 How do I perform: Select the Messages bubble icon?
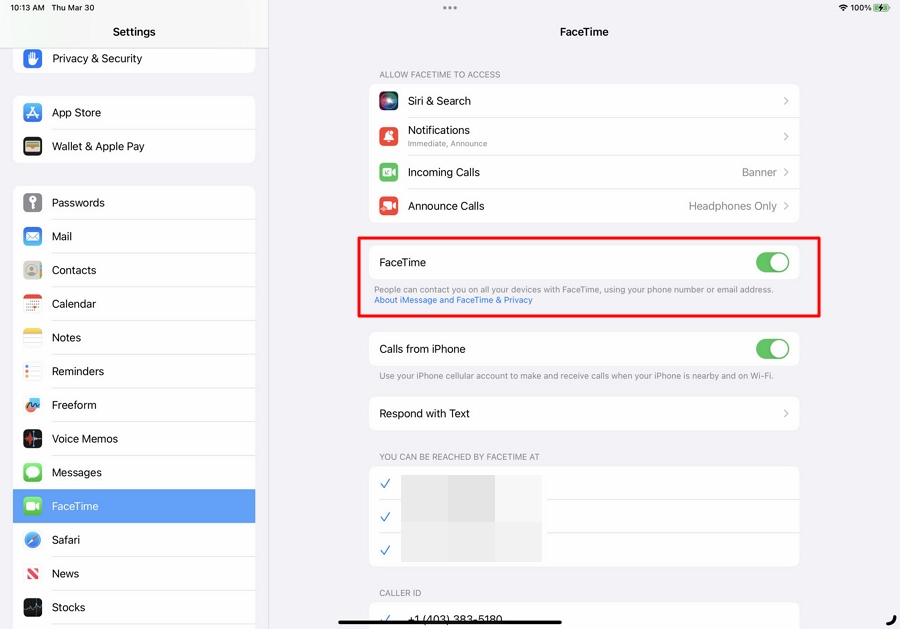(x=33, y=472)
